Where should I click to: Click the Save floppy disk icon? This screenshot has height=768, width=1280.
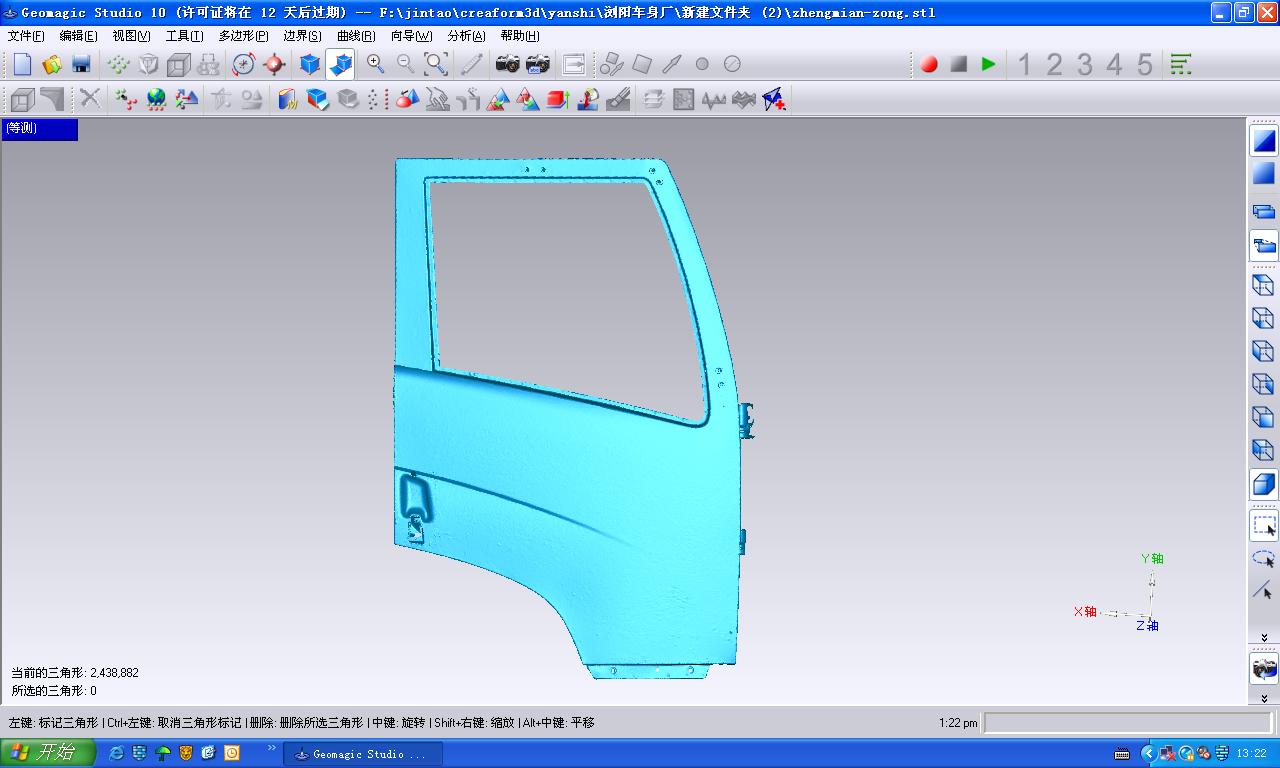[82, 65]
